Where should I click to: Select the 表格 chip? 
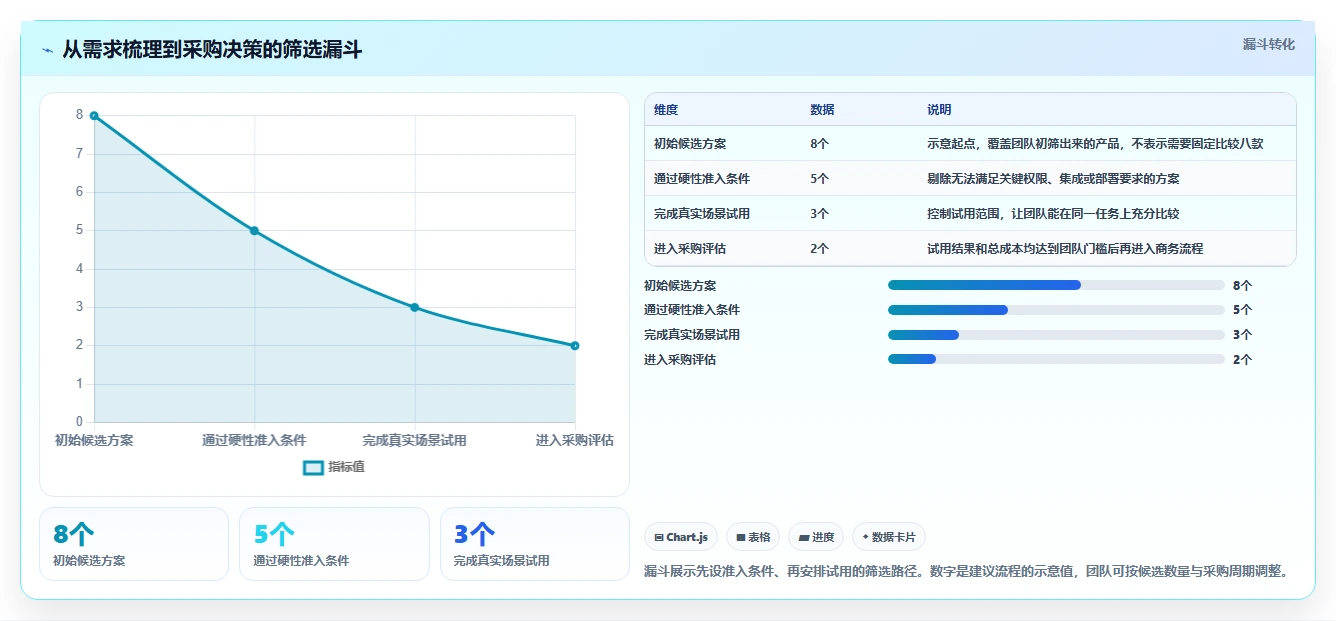click(x=752, y=537)
